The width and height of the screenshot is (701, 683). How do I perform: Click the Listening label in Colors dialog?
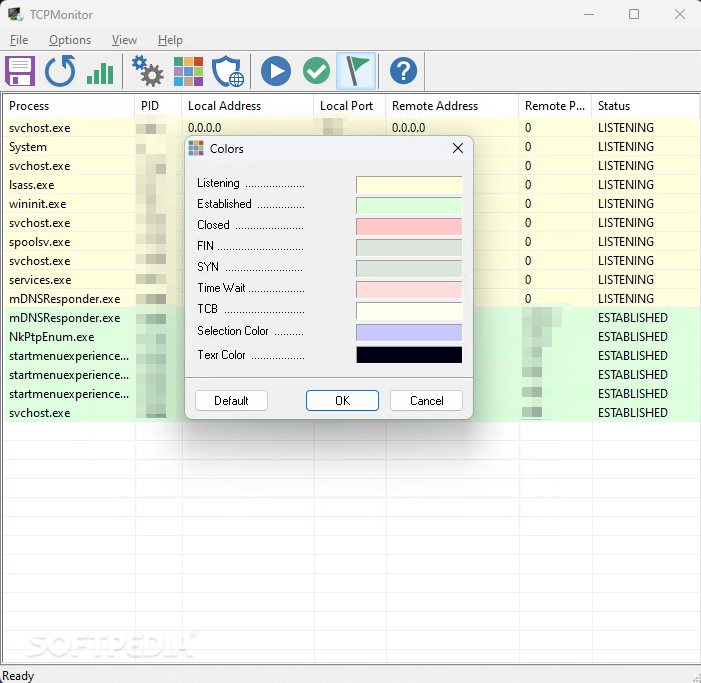point(218,183)
